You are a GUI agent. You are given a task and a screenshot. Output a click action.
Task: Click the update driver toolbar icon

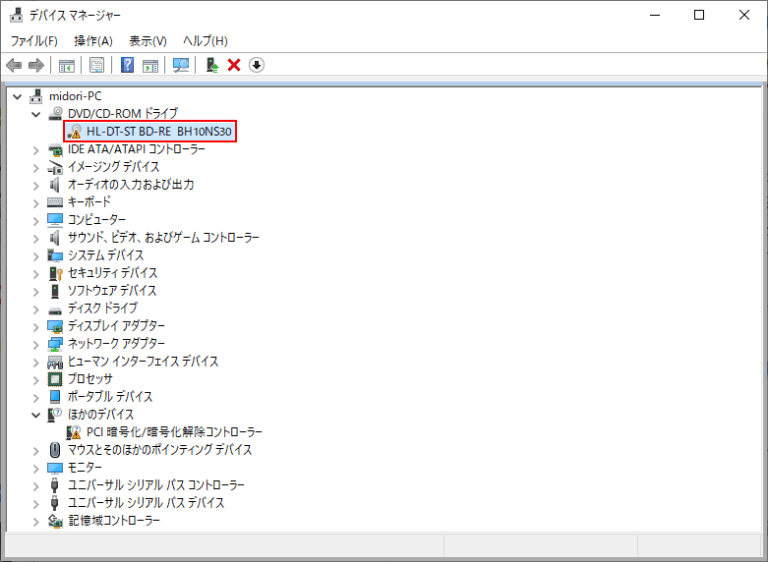(212, 65)
